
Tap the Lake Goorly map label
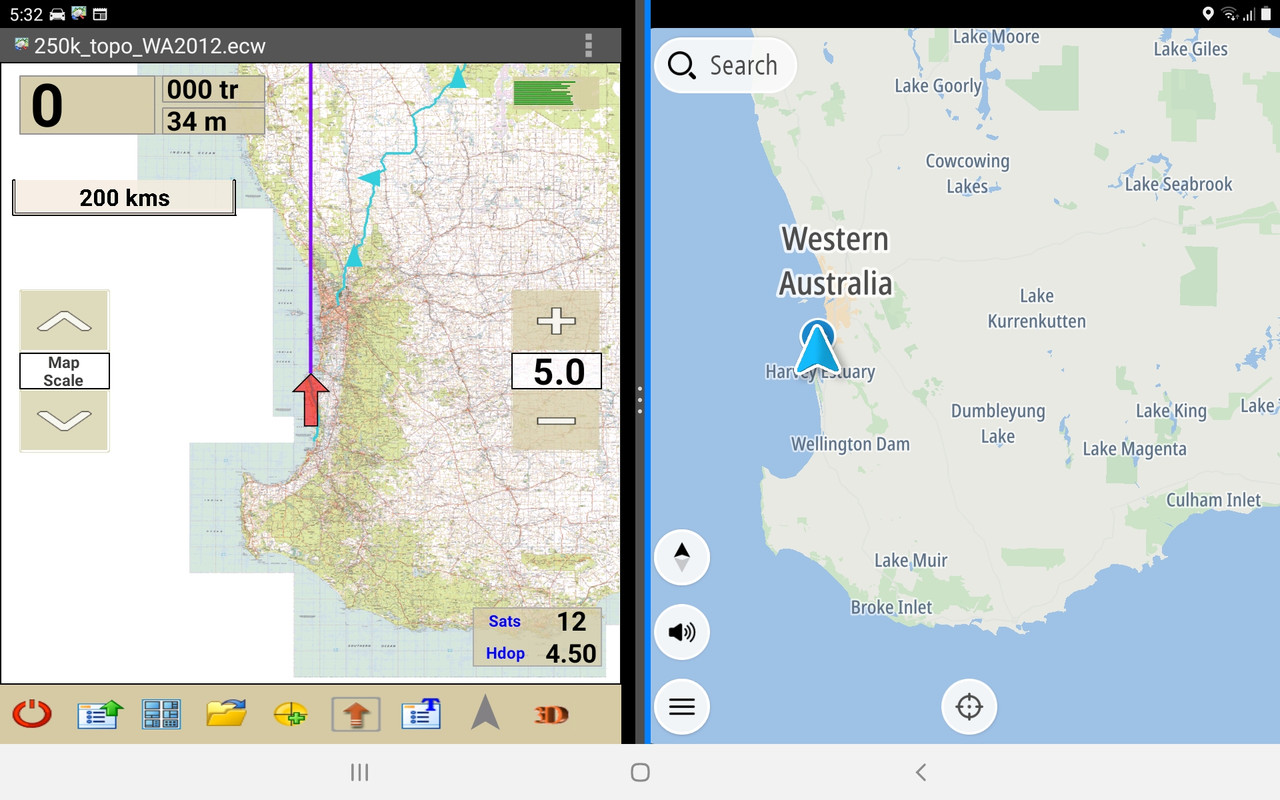938,86
